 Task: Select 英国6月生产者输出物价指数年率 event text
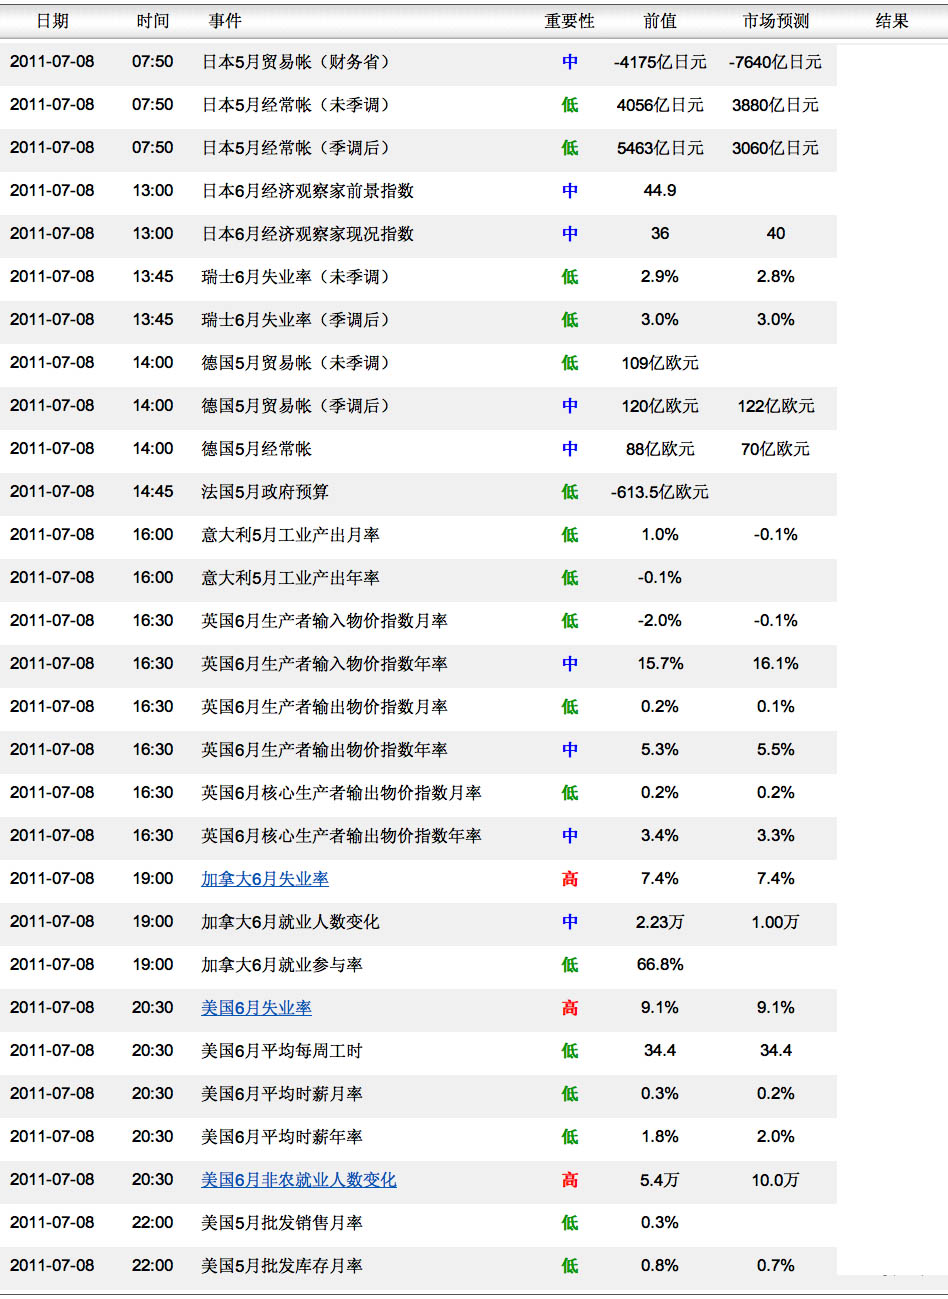[325, 750]
